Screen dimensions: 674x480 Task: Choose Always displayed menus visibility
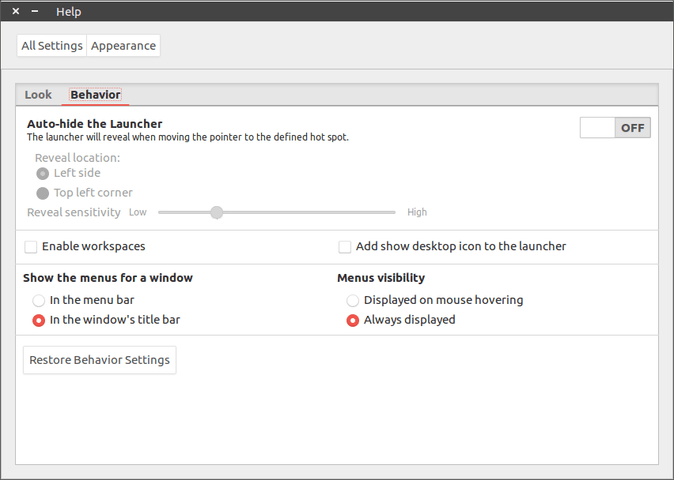coord(353,320)
